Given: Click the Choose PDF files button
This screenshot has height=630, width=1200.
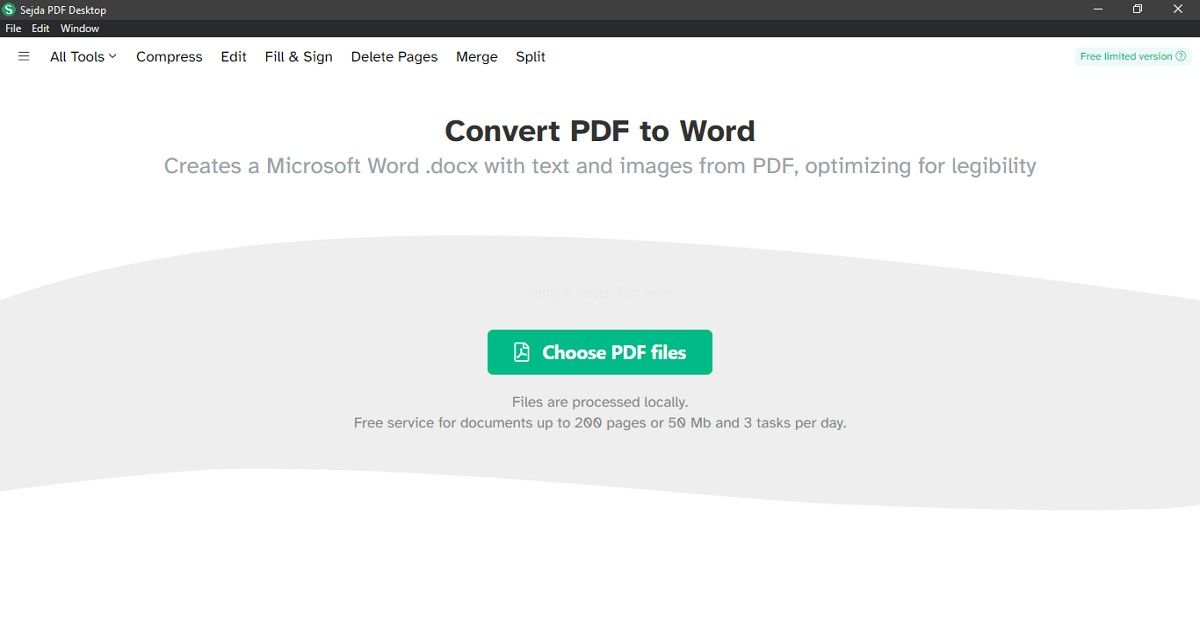Looking at the screenshot, I should coord(600,352).
